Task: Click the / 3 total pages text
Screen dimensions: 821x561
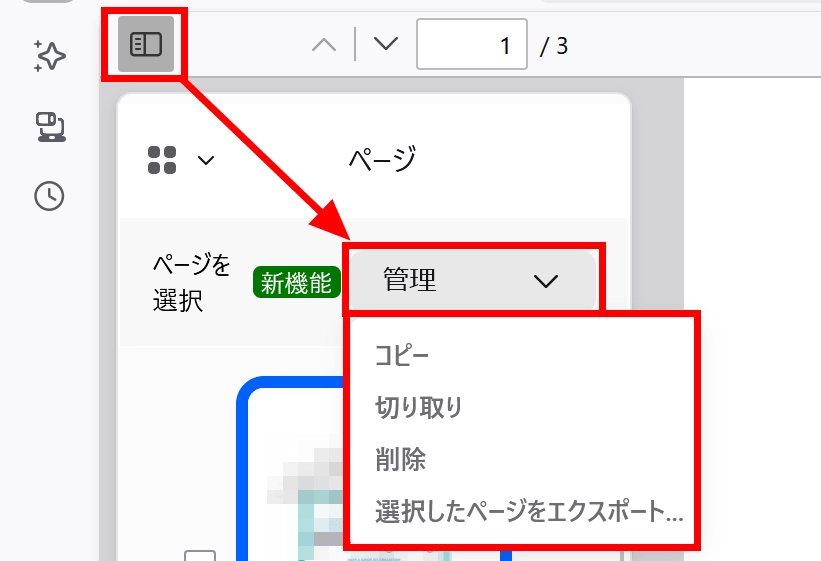Action: point(554,46)
